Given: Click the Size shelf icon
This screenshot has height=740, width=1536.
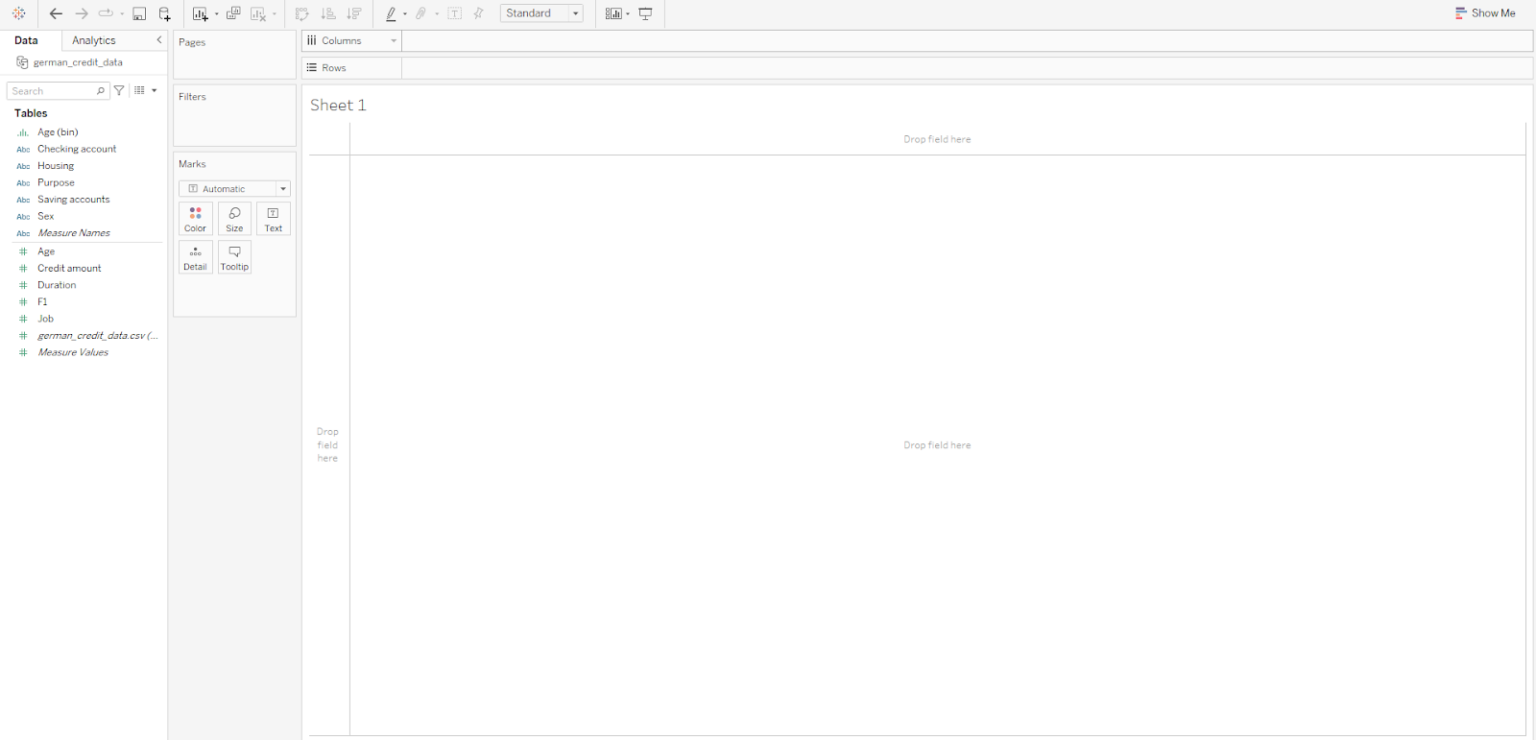Looking at the screenshot, I should pos(234,218).
